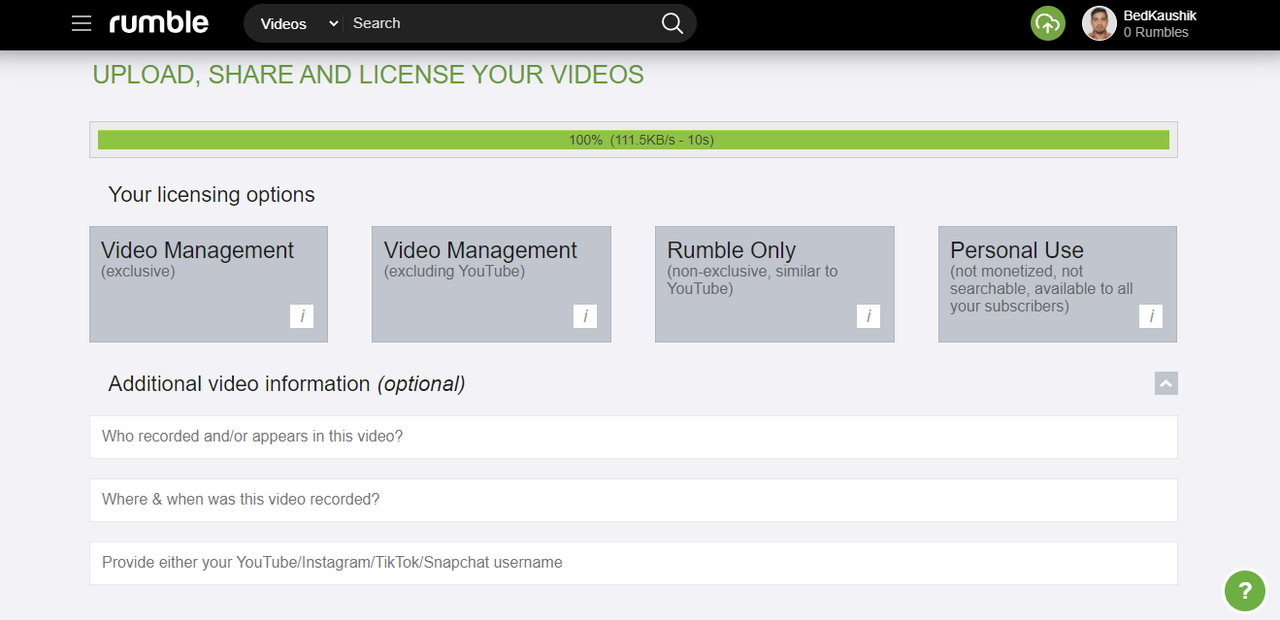Show info for excluding YouTube option
The height and width of the screenshot is (620, 1280).
point(585,316)
